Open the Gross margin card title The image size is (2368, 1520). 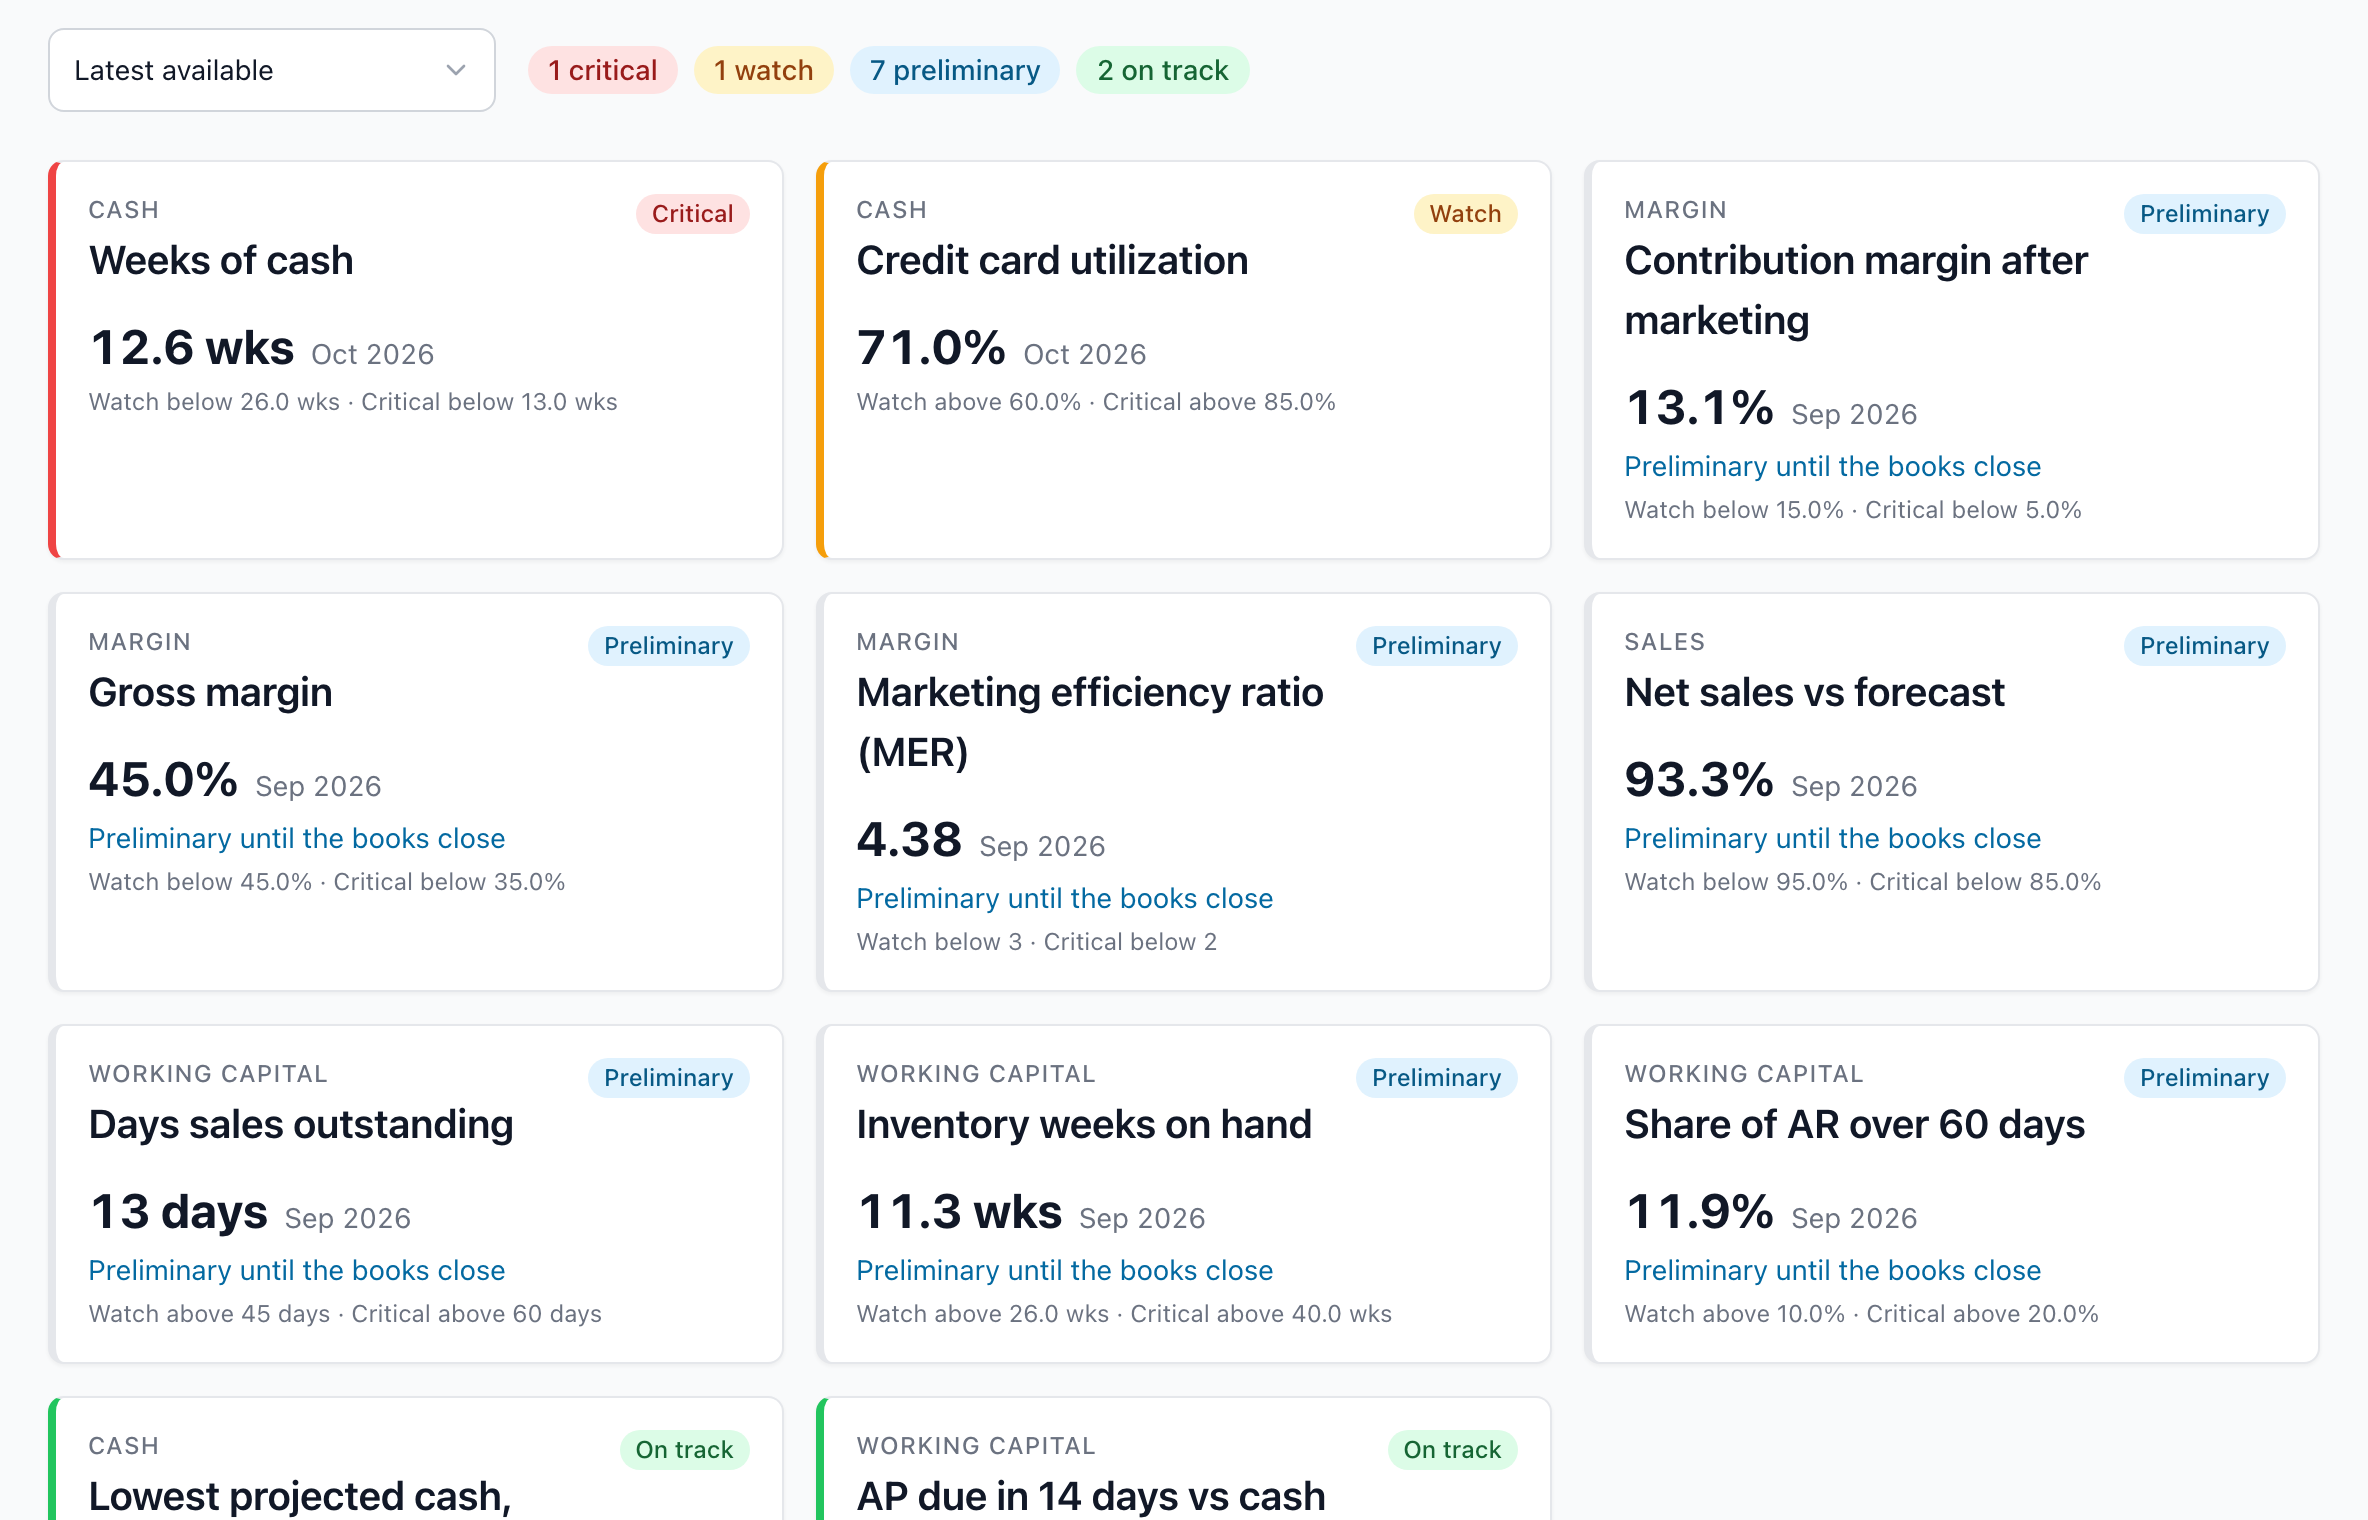tap(210, 692)
